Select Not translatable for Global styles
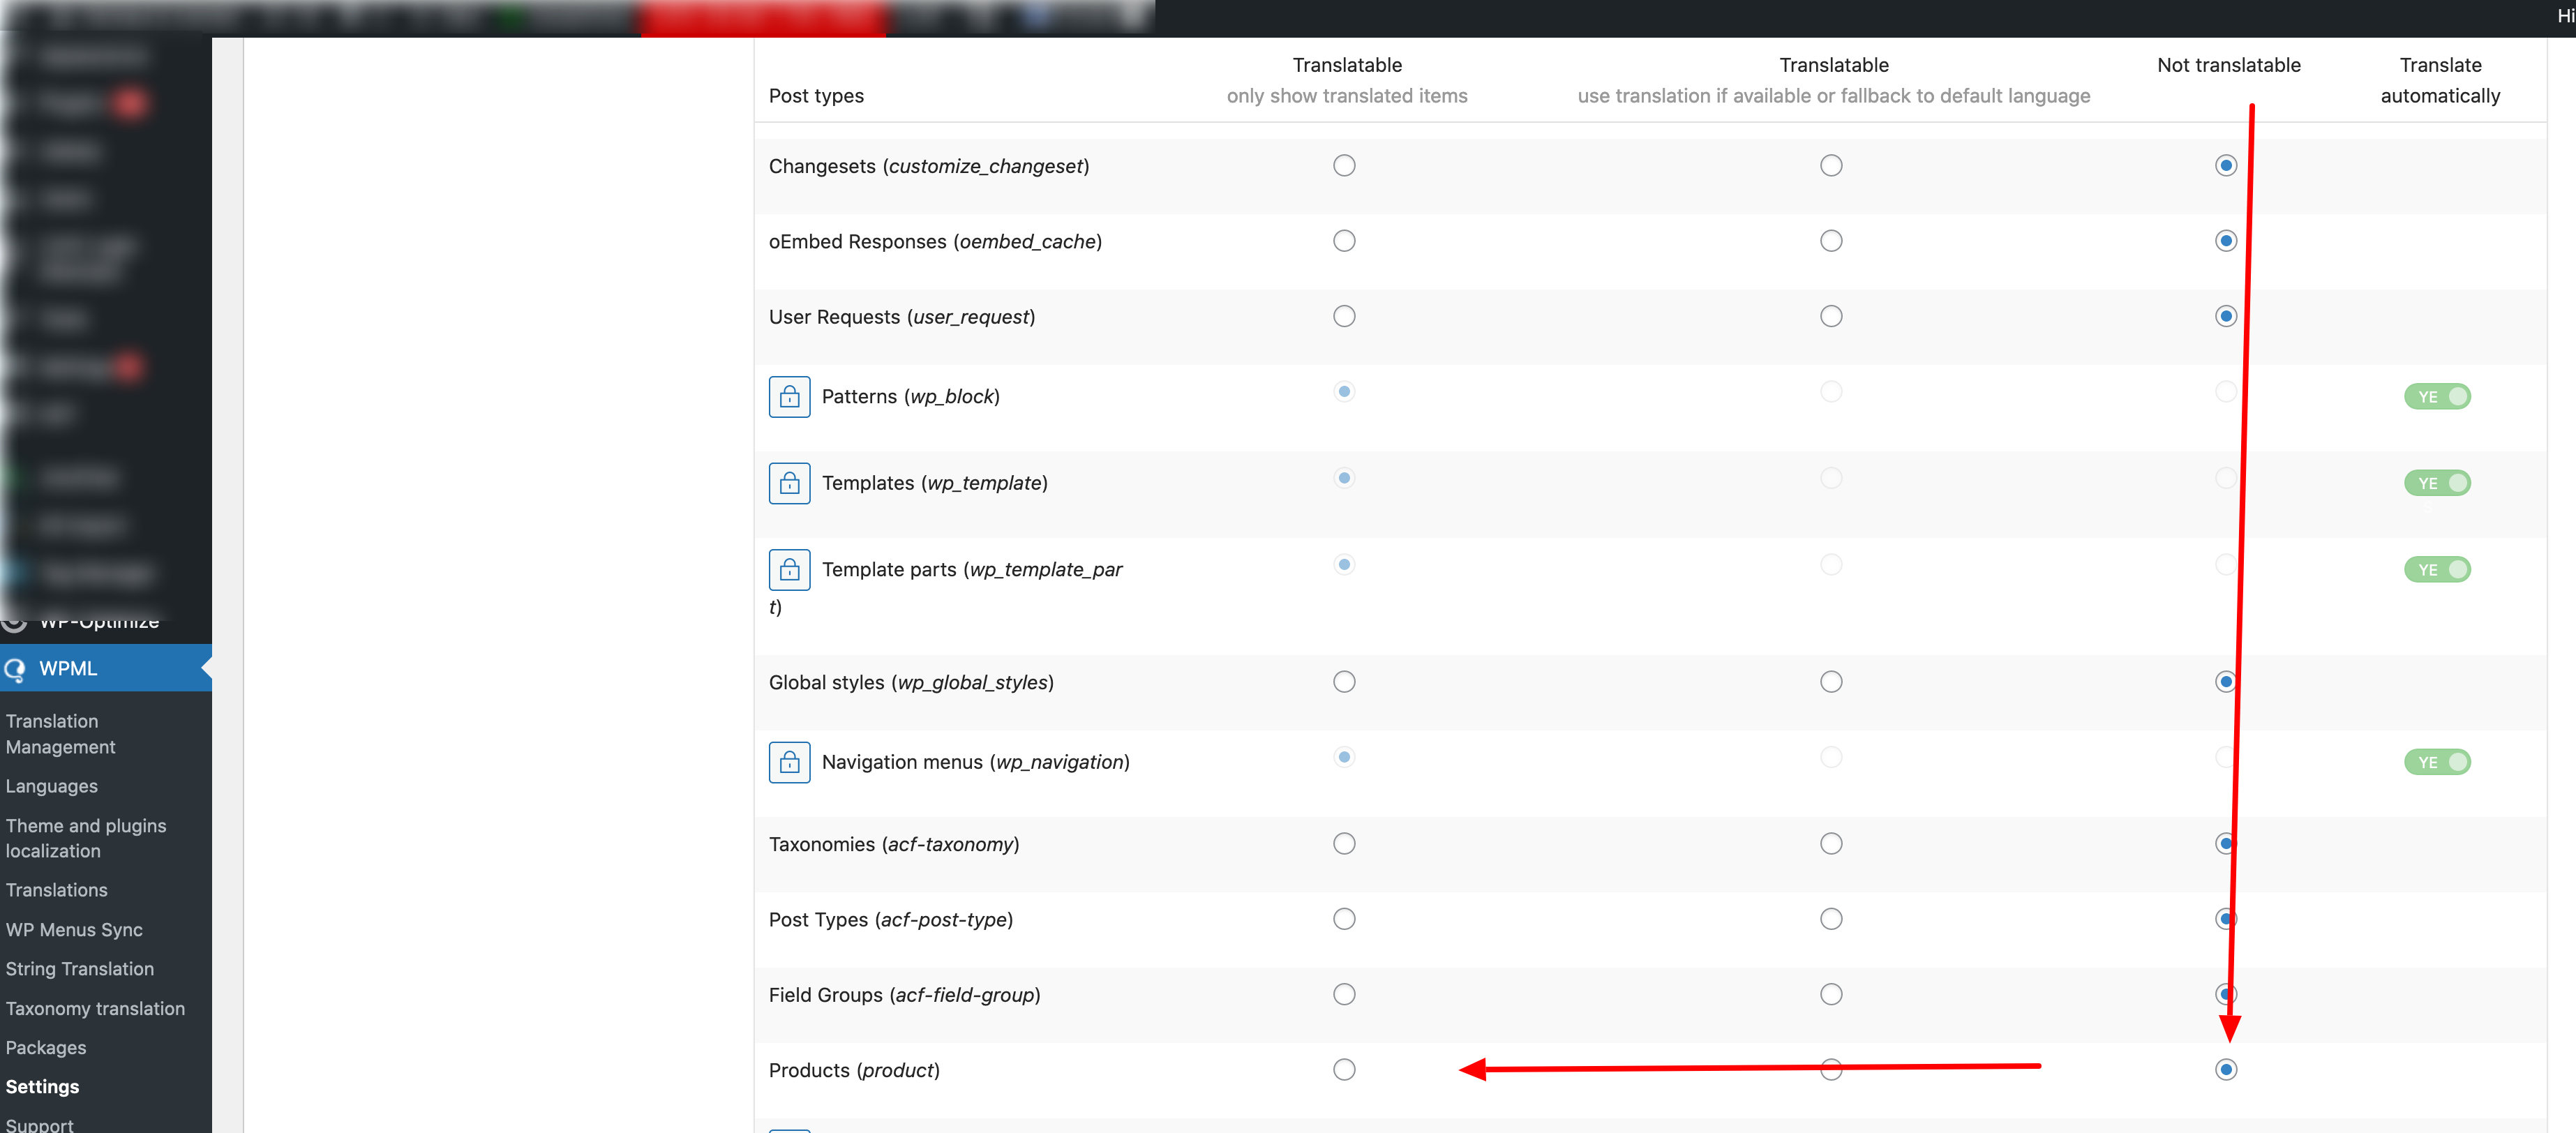Viewport: 2576px width, 1133px height. 2225,682
